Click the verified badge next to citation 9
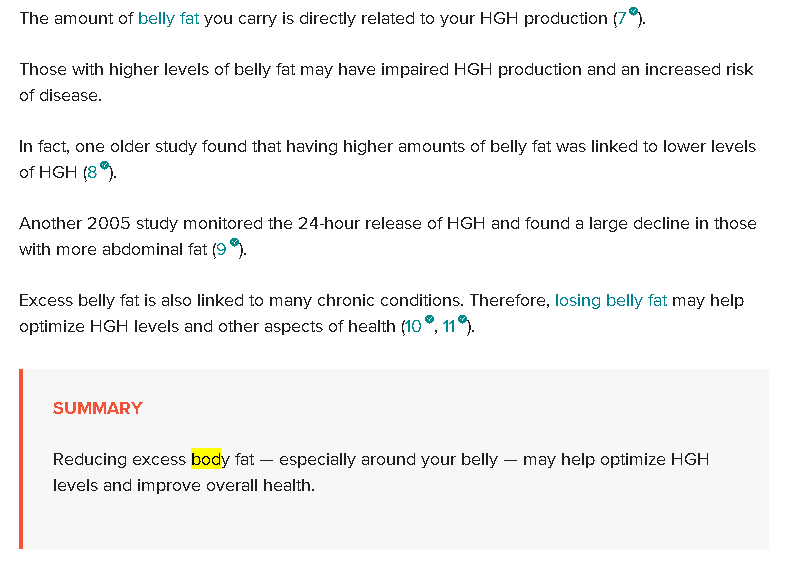 click(x=234, y=242)
